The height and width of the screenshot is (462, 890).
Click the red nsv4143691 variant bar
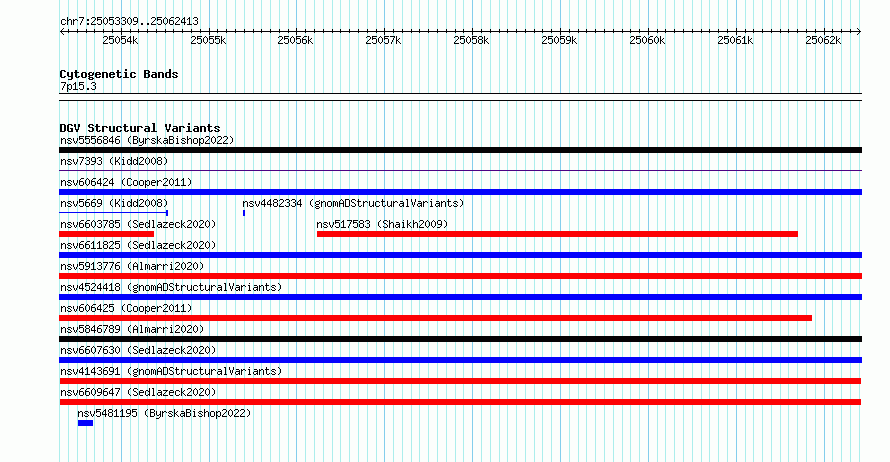tap(460, 381)
